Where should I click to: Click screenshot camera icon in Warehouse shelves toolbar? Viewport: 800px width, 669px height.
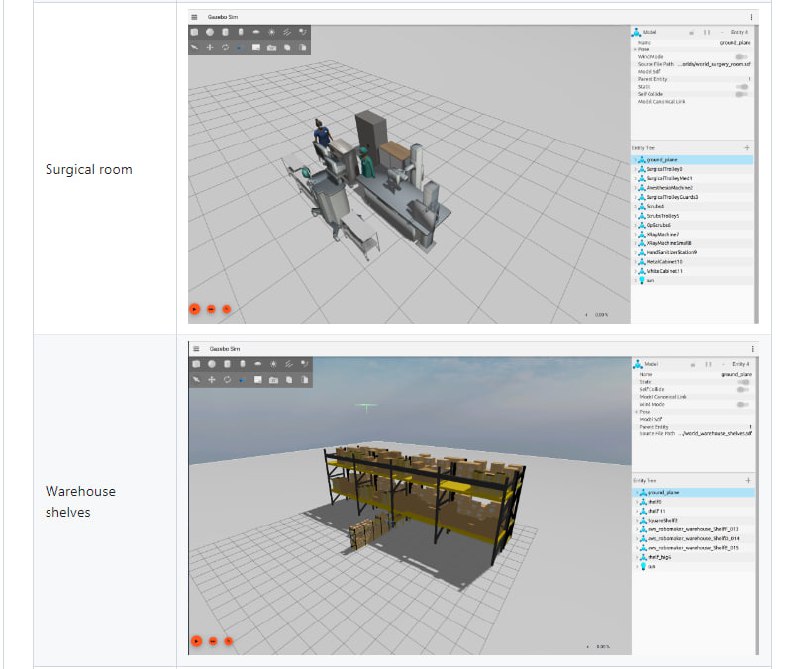click(x=272, y=380)
